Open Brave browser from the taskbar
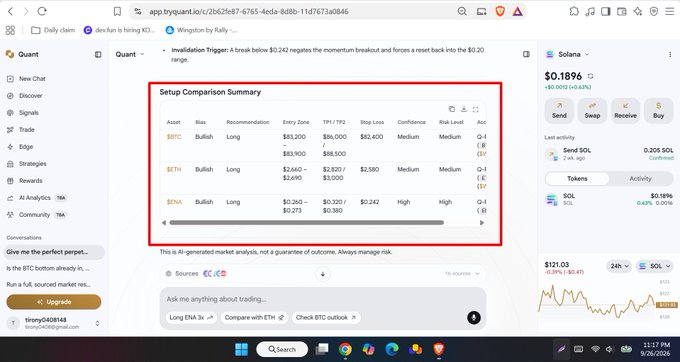The width and height of the screenshot is (680, 362). [x=439, y=349]
